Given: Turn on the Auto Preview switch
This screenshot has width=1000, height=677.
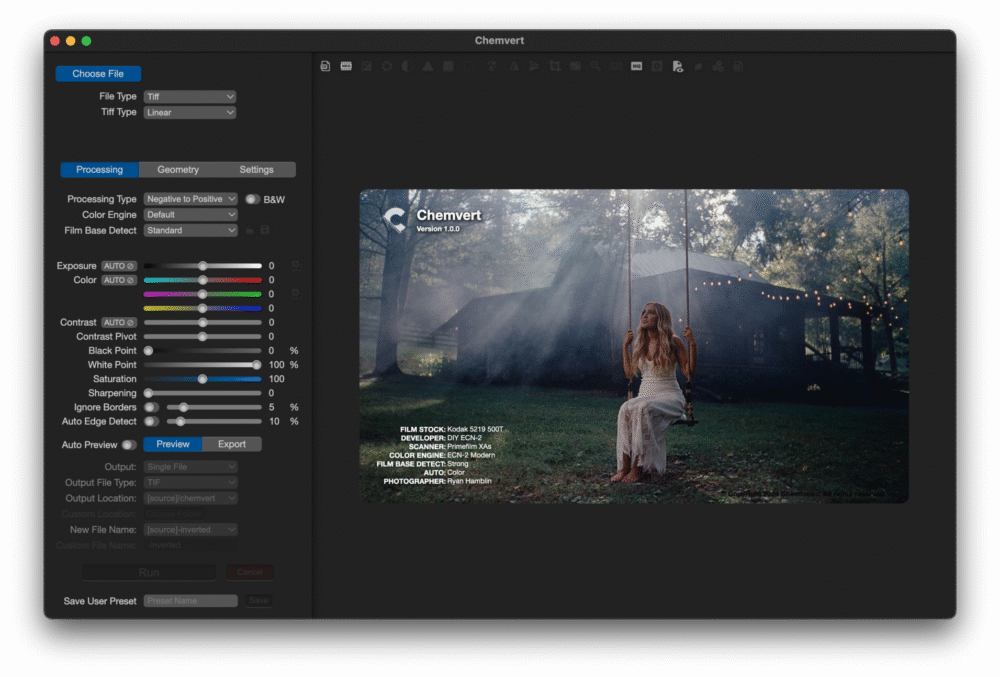Looking at the screenshot, I should pyautogui.click(x=129, y=445).
